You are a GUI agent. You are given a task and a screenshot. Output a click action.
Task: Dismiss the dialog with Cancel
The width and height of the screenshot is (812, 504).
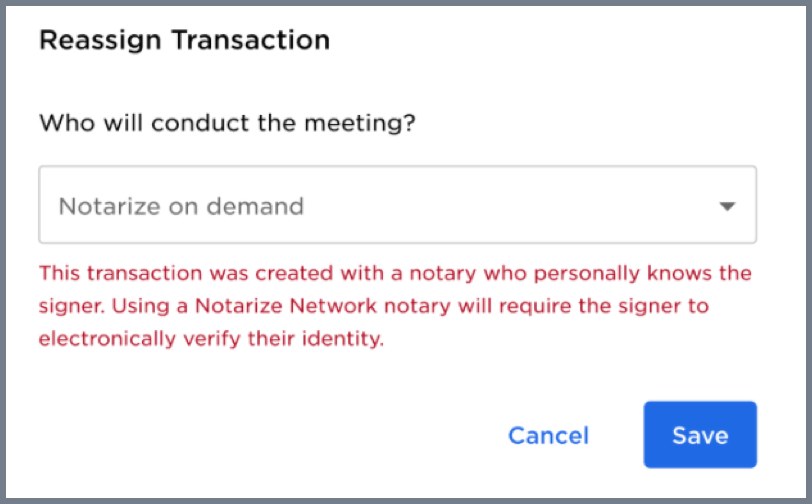point(548,436)
